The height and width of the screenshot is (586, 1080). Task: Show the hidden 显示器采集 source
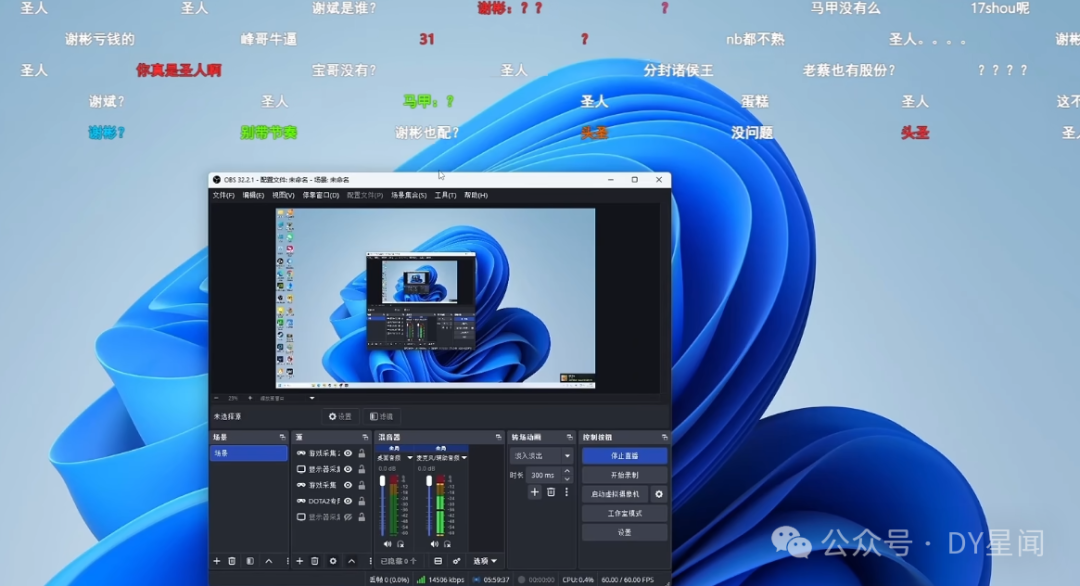click(x=348, y=517)
